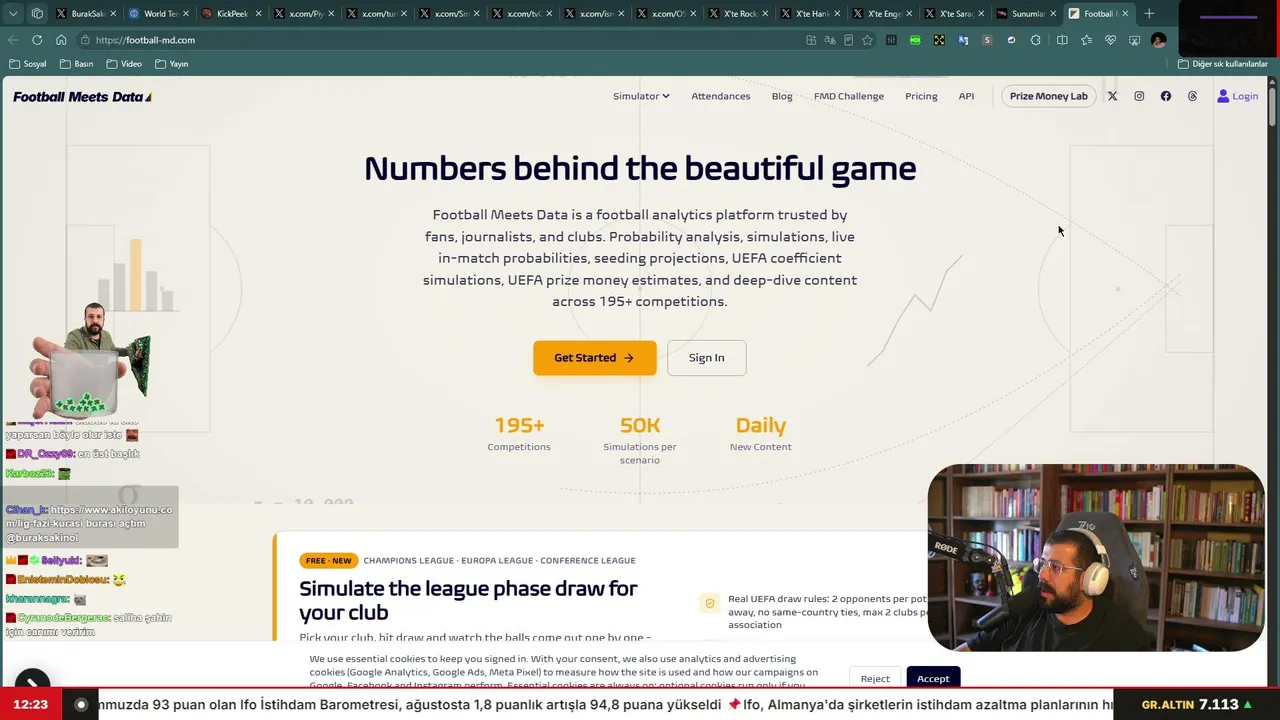Click the Login link in the site header
1280x720 pixels.
(x=1238, y=96)
